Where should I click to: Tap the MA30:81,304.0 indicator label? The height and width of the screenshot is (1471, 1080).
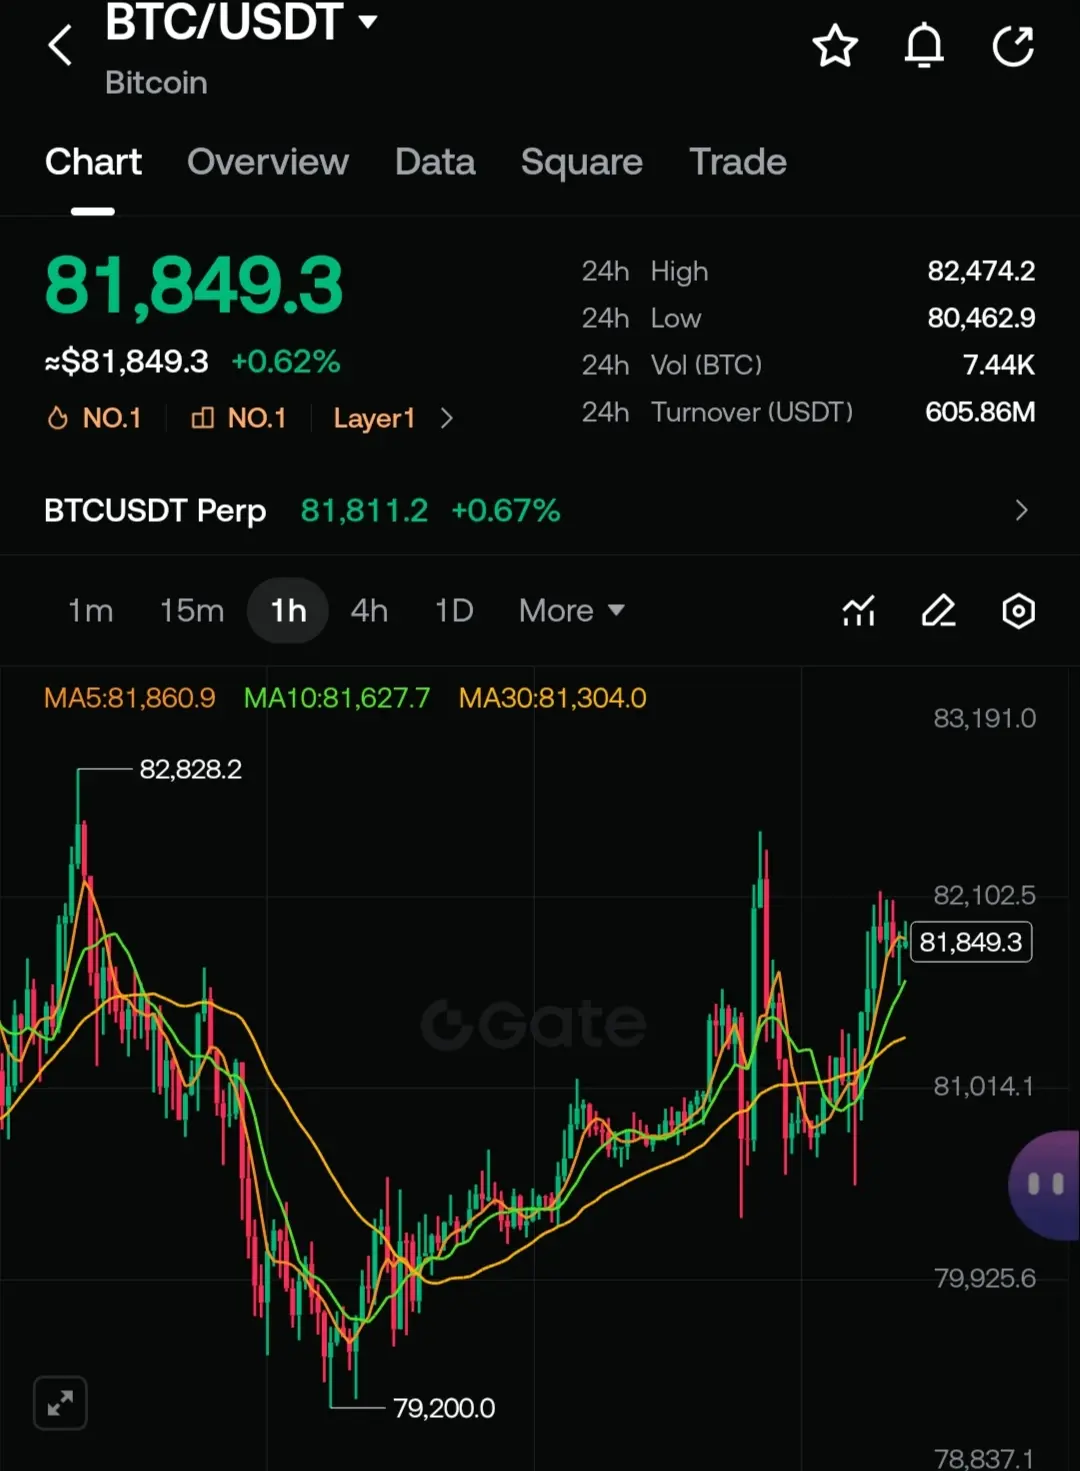click(x=553, y=697)
